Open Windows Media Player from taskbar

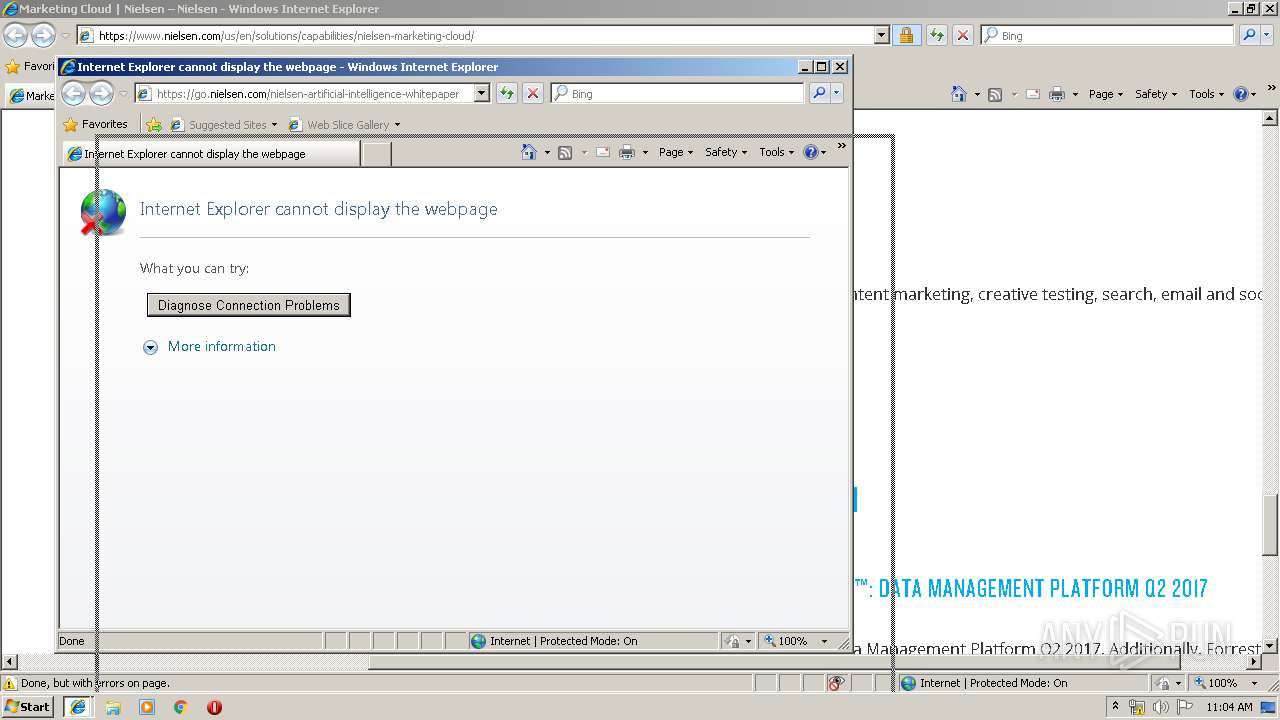147,707
